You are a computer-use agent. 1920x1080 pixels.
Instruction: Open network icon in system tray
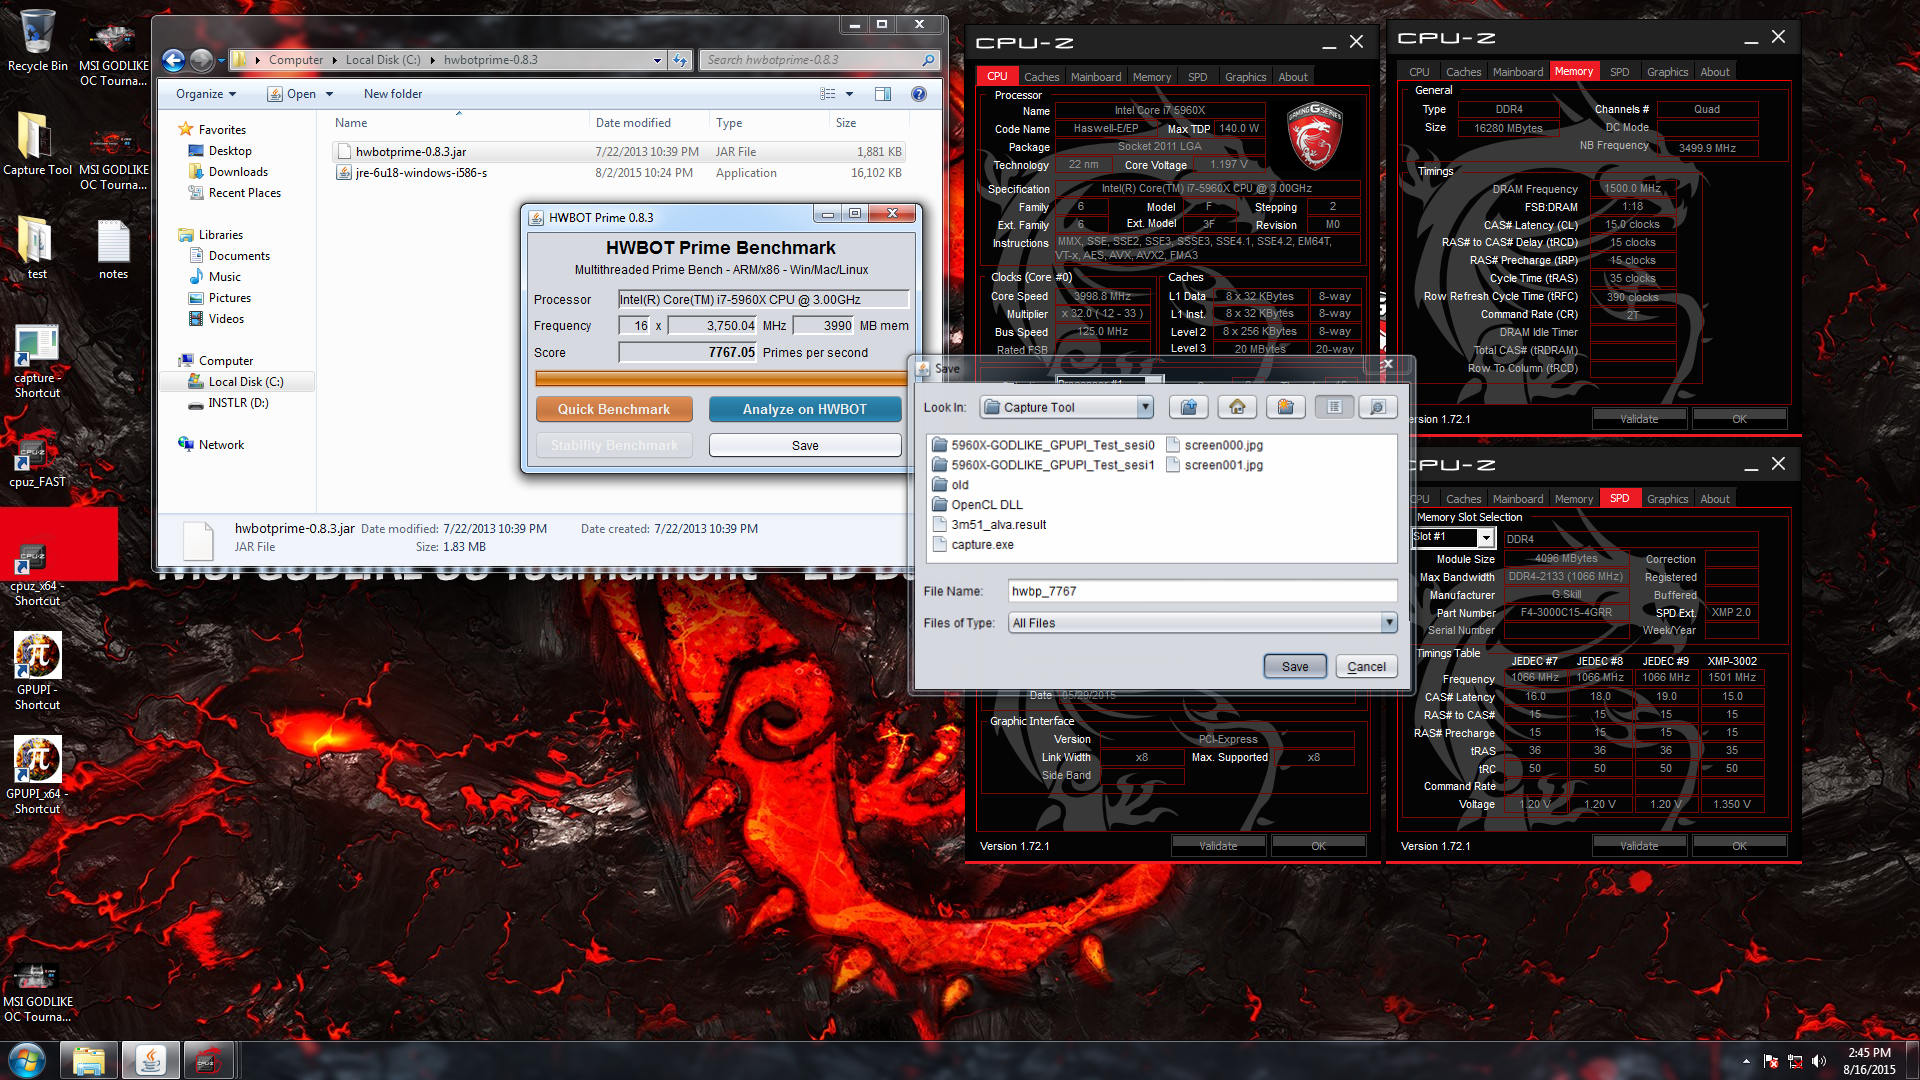pos(1795,1061)
